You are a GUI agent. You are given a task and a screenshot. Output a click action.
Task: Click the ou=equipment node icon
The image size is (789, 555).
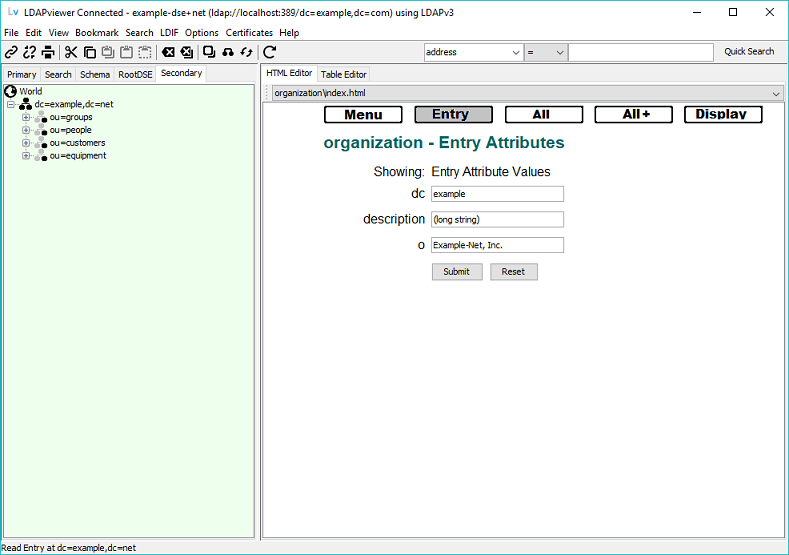(x=41, y=155)
